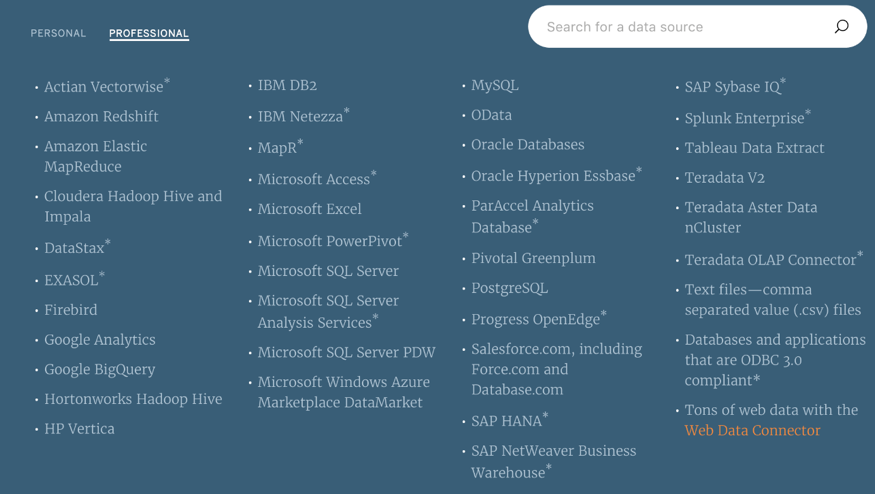This screenshot has width=875, height=494.
Task: Click the Microsoft SQL Server entry
Action: coord(328,272)
